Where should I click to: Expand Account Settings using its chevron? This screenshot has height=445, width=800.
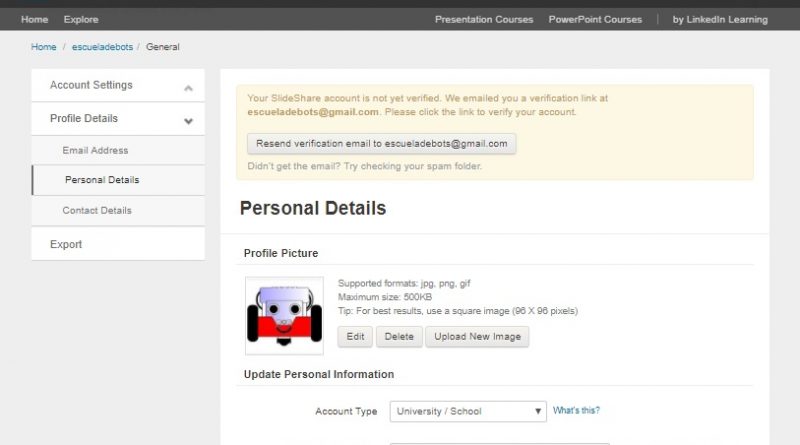[x=188, y=87]
